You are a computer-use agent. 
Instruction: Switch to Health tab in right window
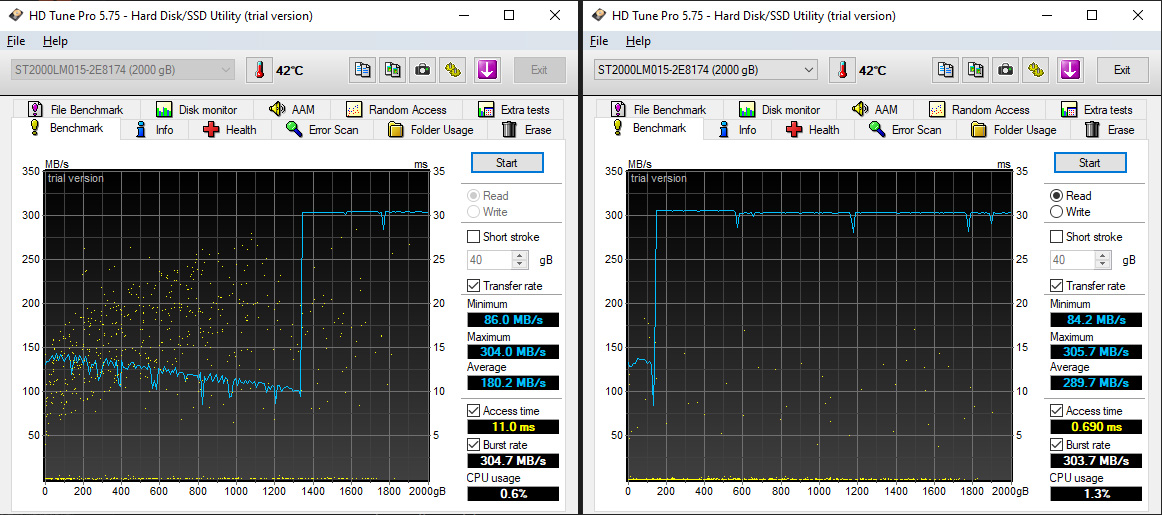pyautogui.click(x=813, y=130)
